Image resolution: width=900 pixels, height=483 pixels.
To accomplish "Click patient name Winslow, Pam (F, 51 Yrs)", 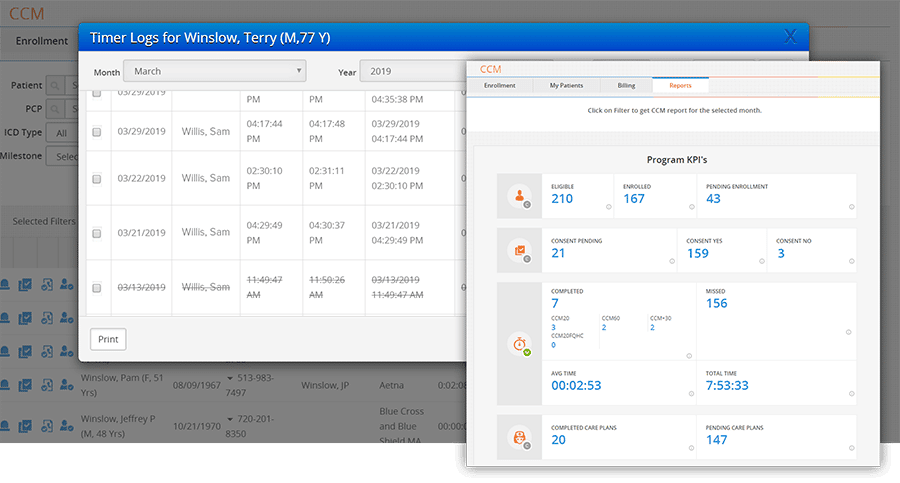I will tap(122, 385).
